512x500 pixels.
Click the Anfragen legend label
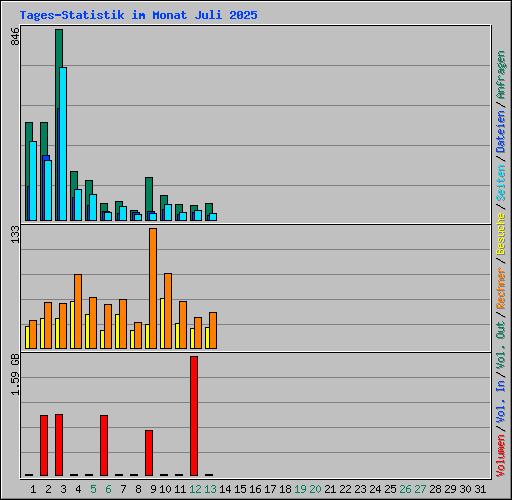[x=501, y=75]
